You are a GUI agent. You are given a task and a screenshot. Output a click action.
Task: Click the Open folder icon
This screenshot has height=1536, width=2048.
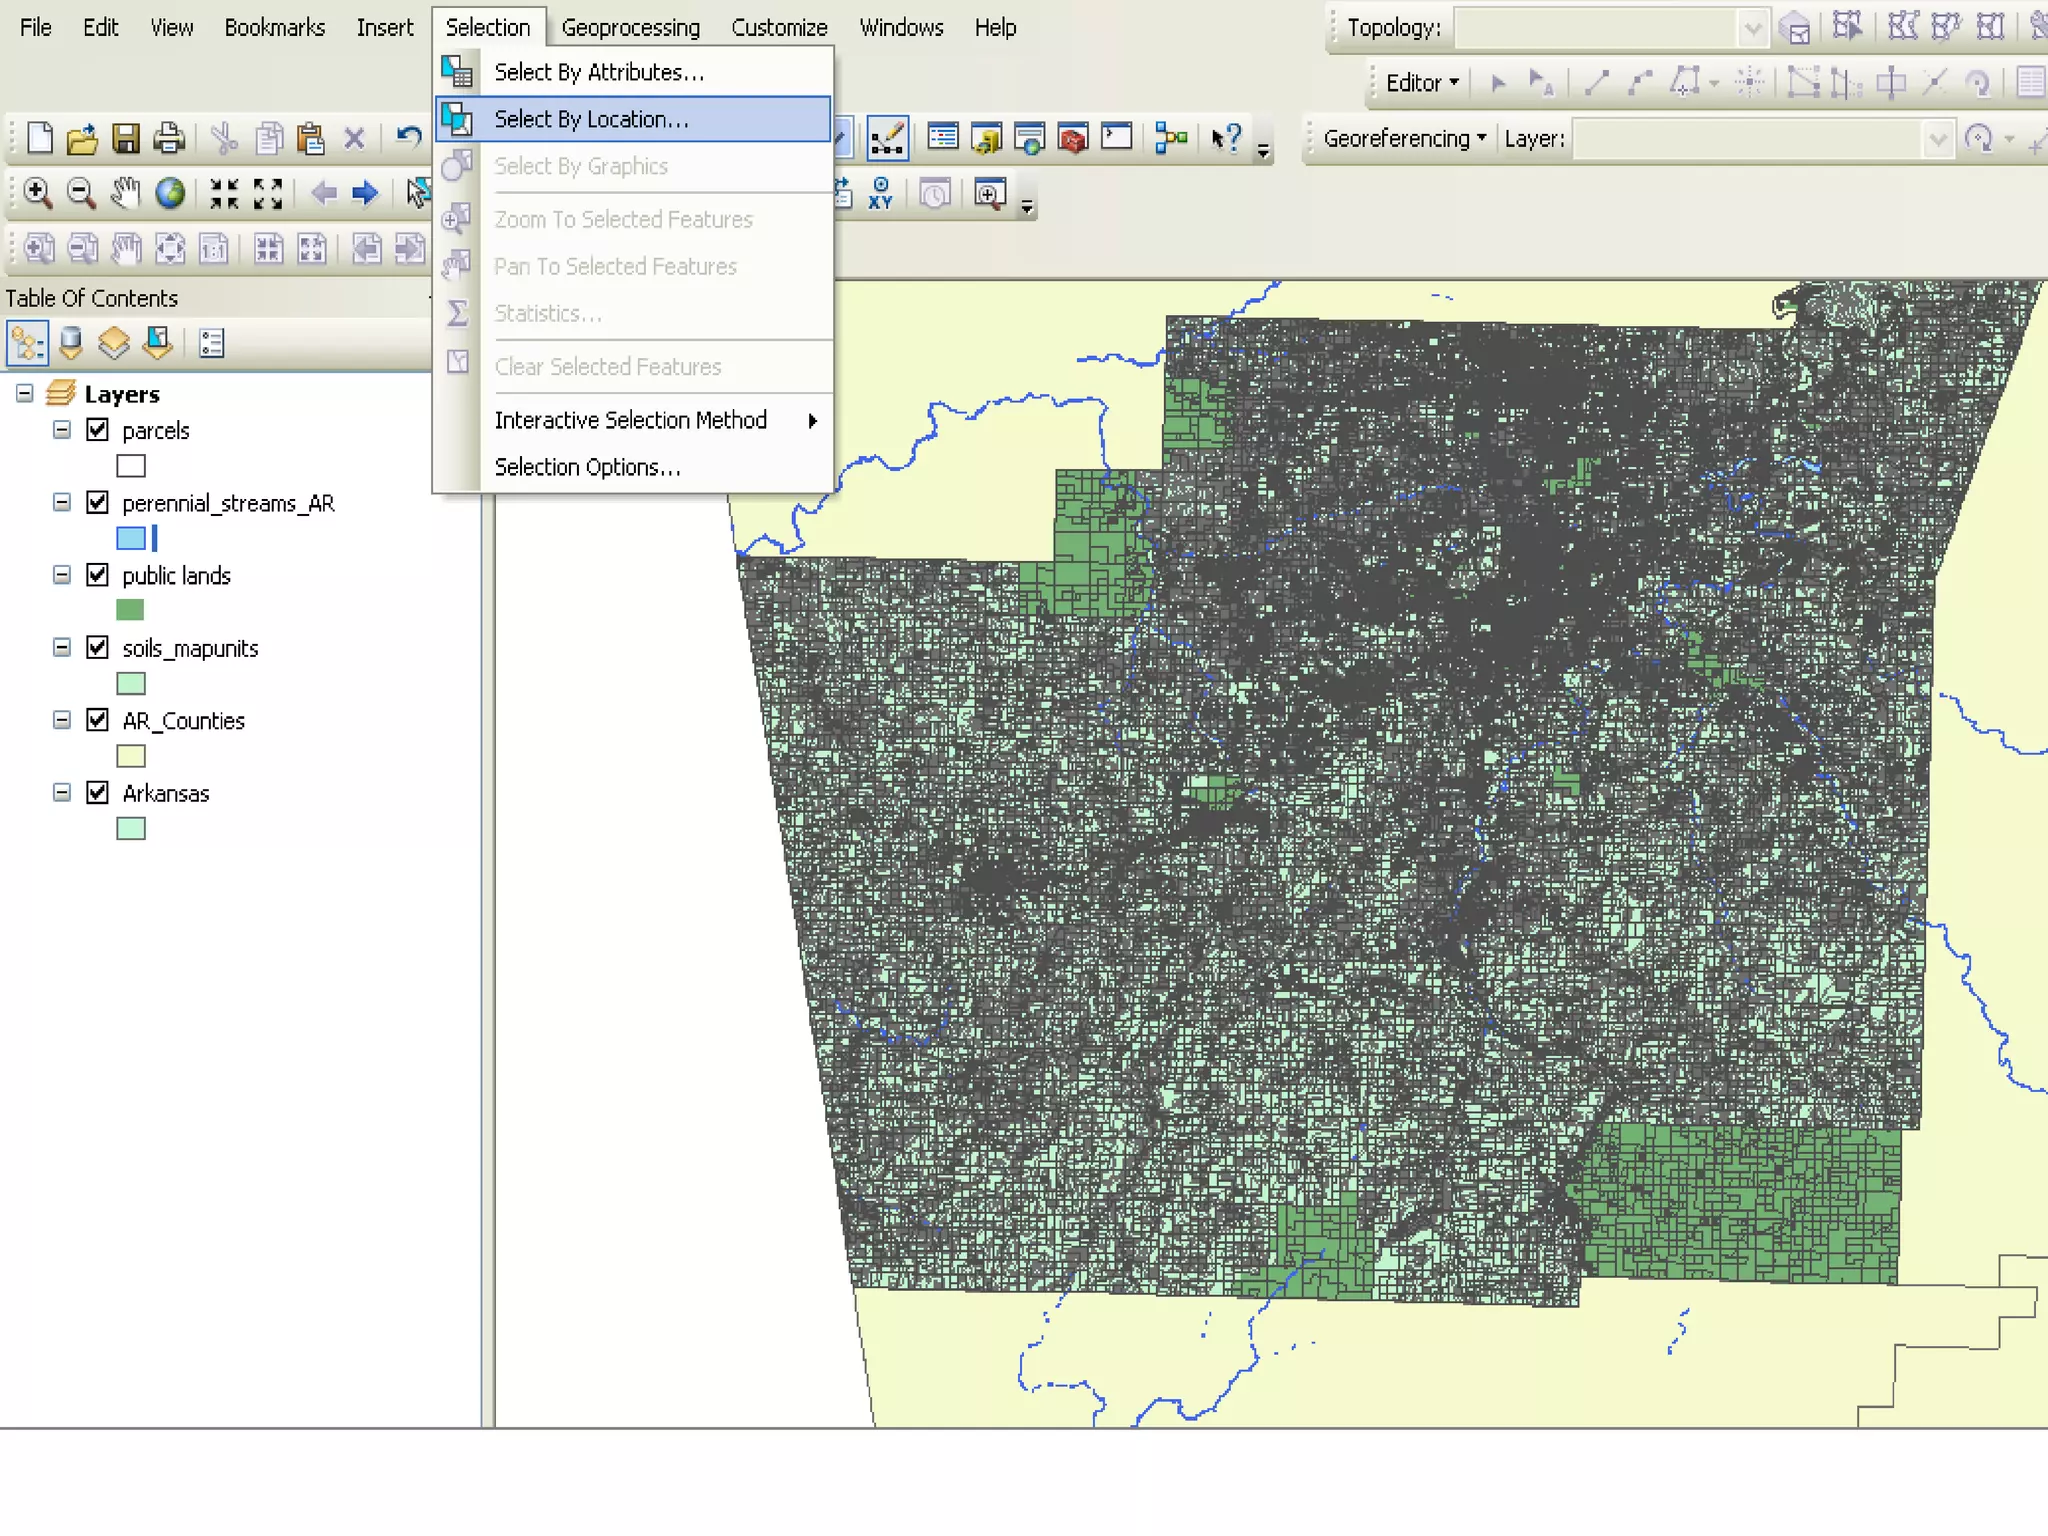tap(82, 138)
